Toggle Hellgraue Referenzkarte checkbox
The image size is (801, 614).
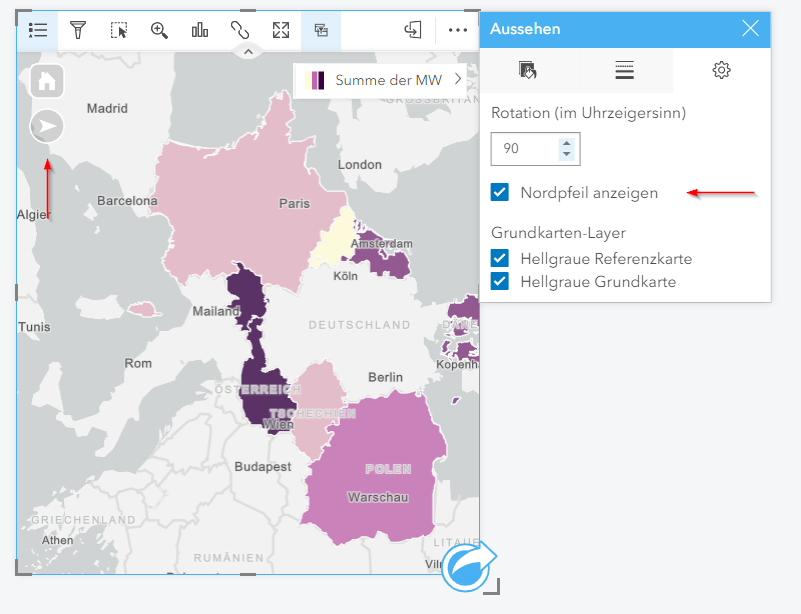pyautogui.click(x=500, y=258)
